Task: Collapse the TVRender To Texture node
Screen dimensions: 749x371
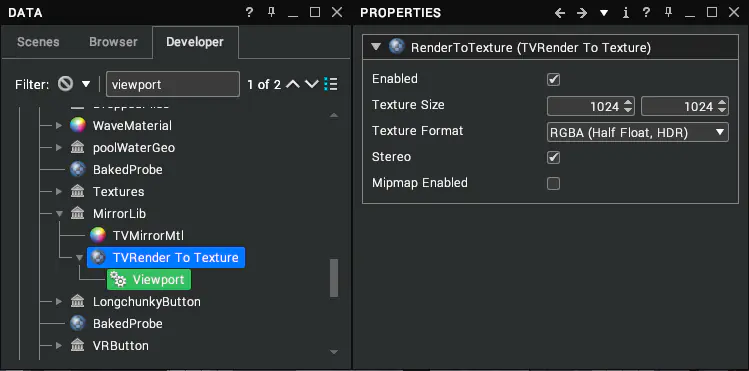Action: click(79, 258)
